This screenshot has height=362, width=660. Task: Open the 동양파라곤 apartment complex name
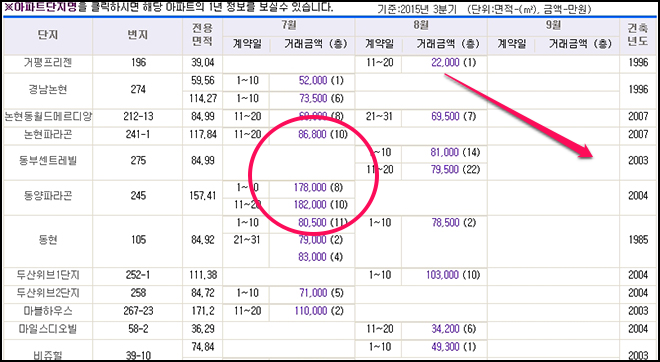[48, 196]
